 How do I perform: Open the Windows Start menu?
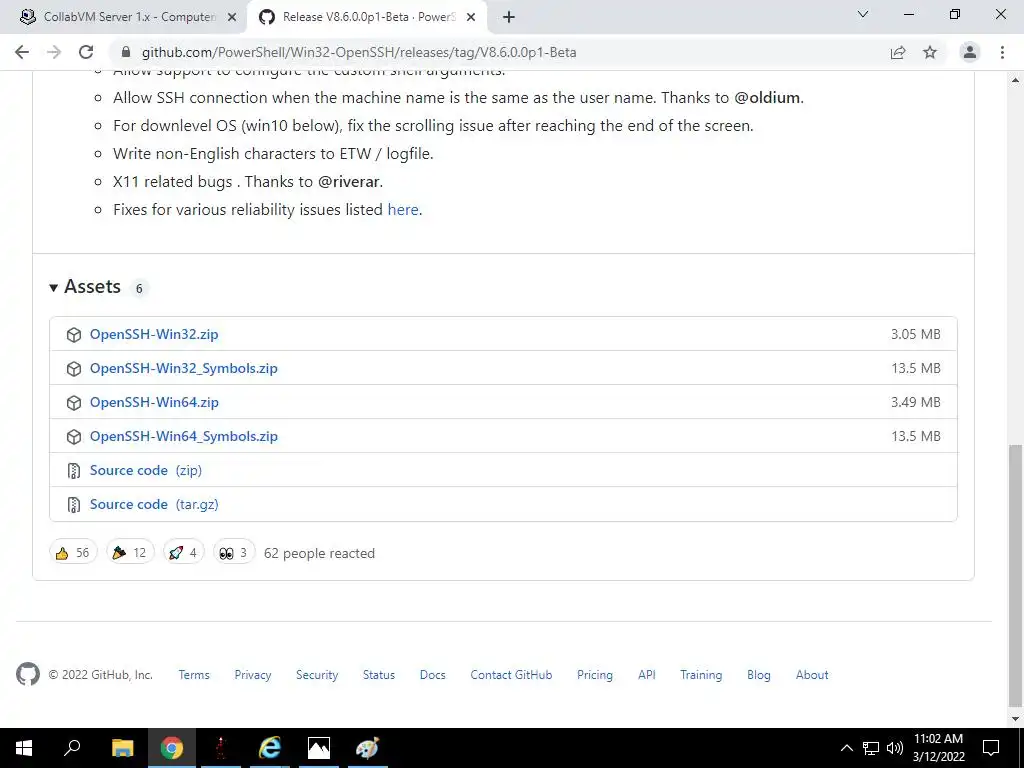(x=24, y=748)
